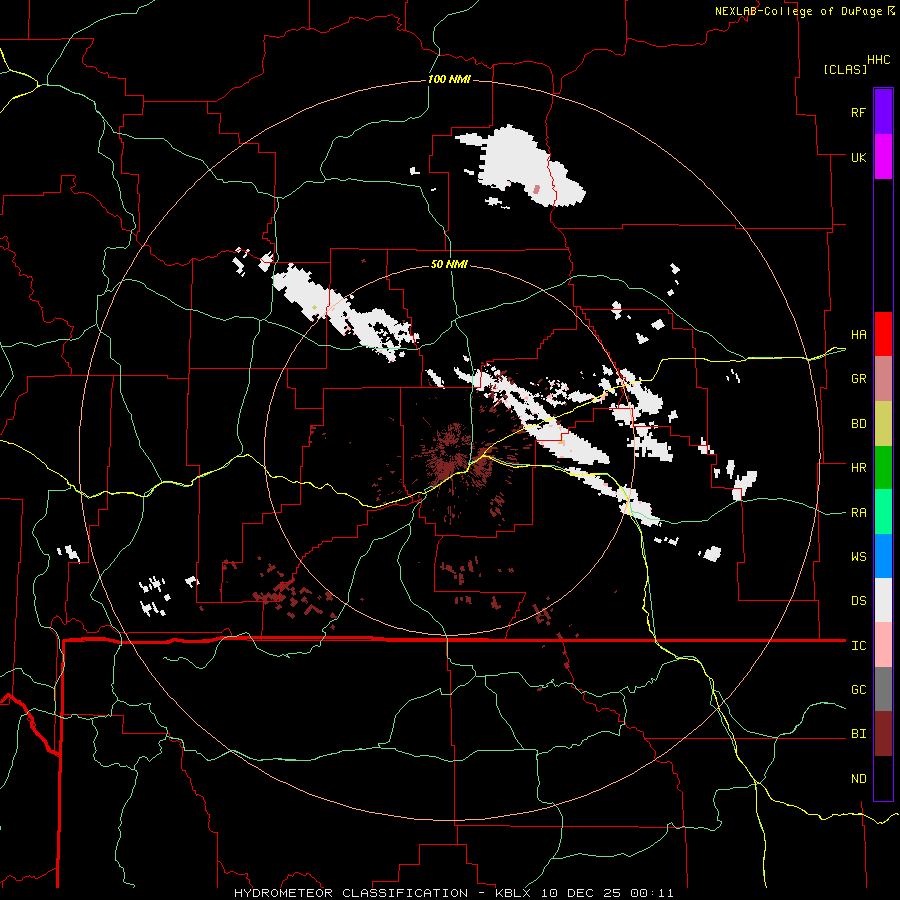Click the BD legend label

[x=858, y=424]
